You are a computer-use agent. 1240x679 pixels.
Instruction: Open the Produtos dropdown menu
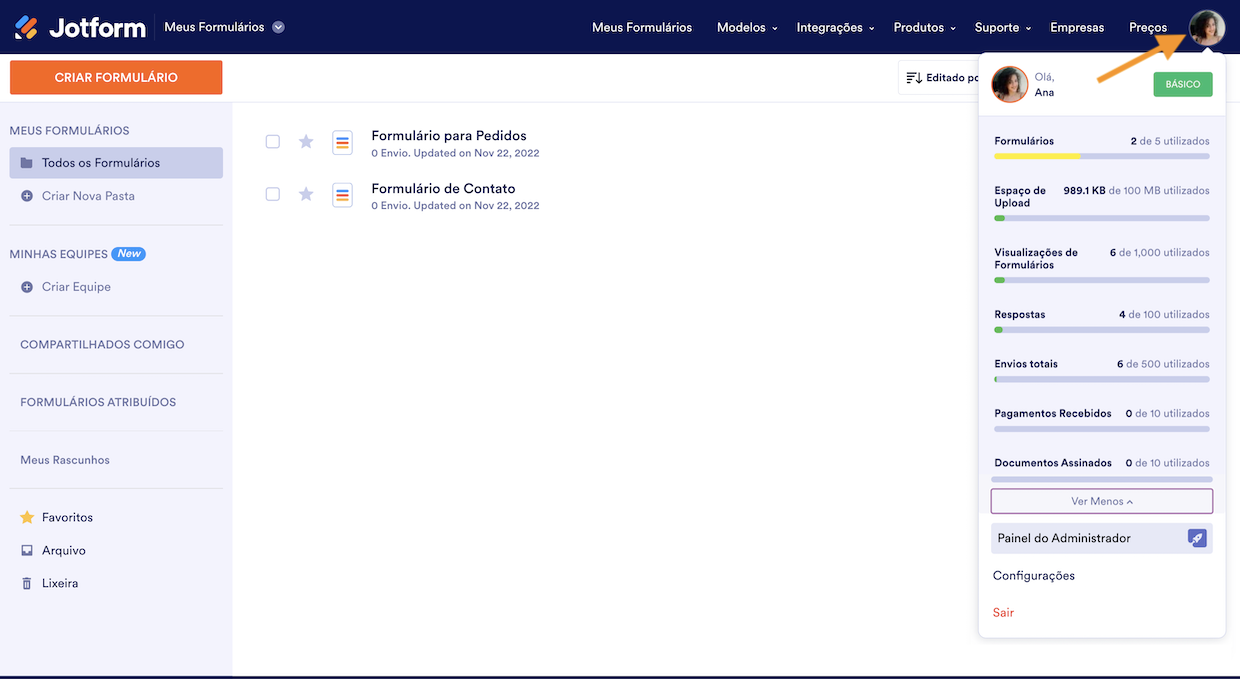[x=925, y=27]
